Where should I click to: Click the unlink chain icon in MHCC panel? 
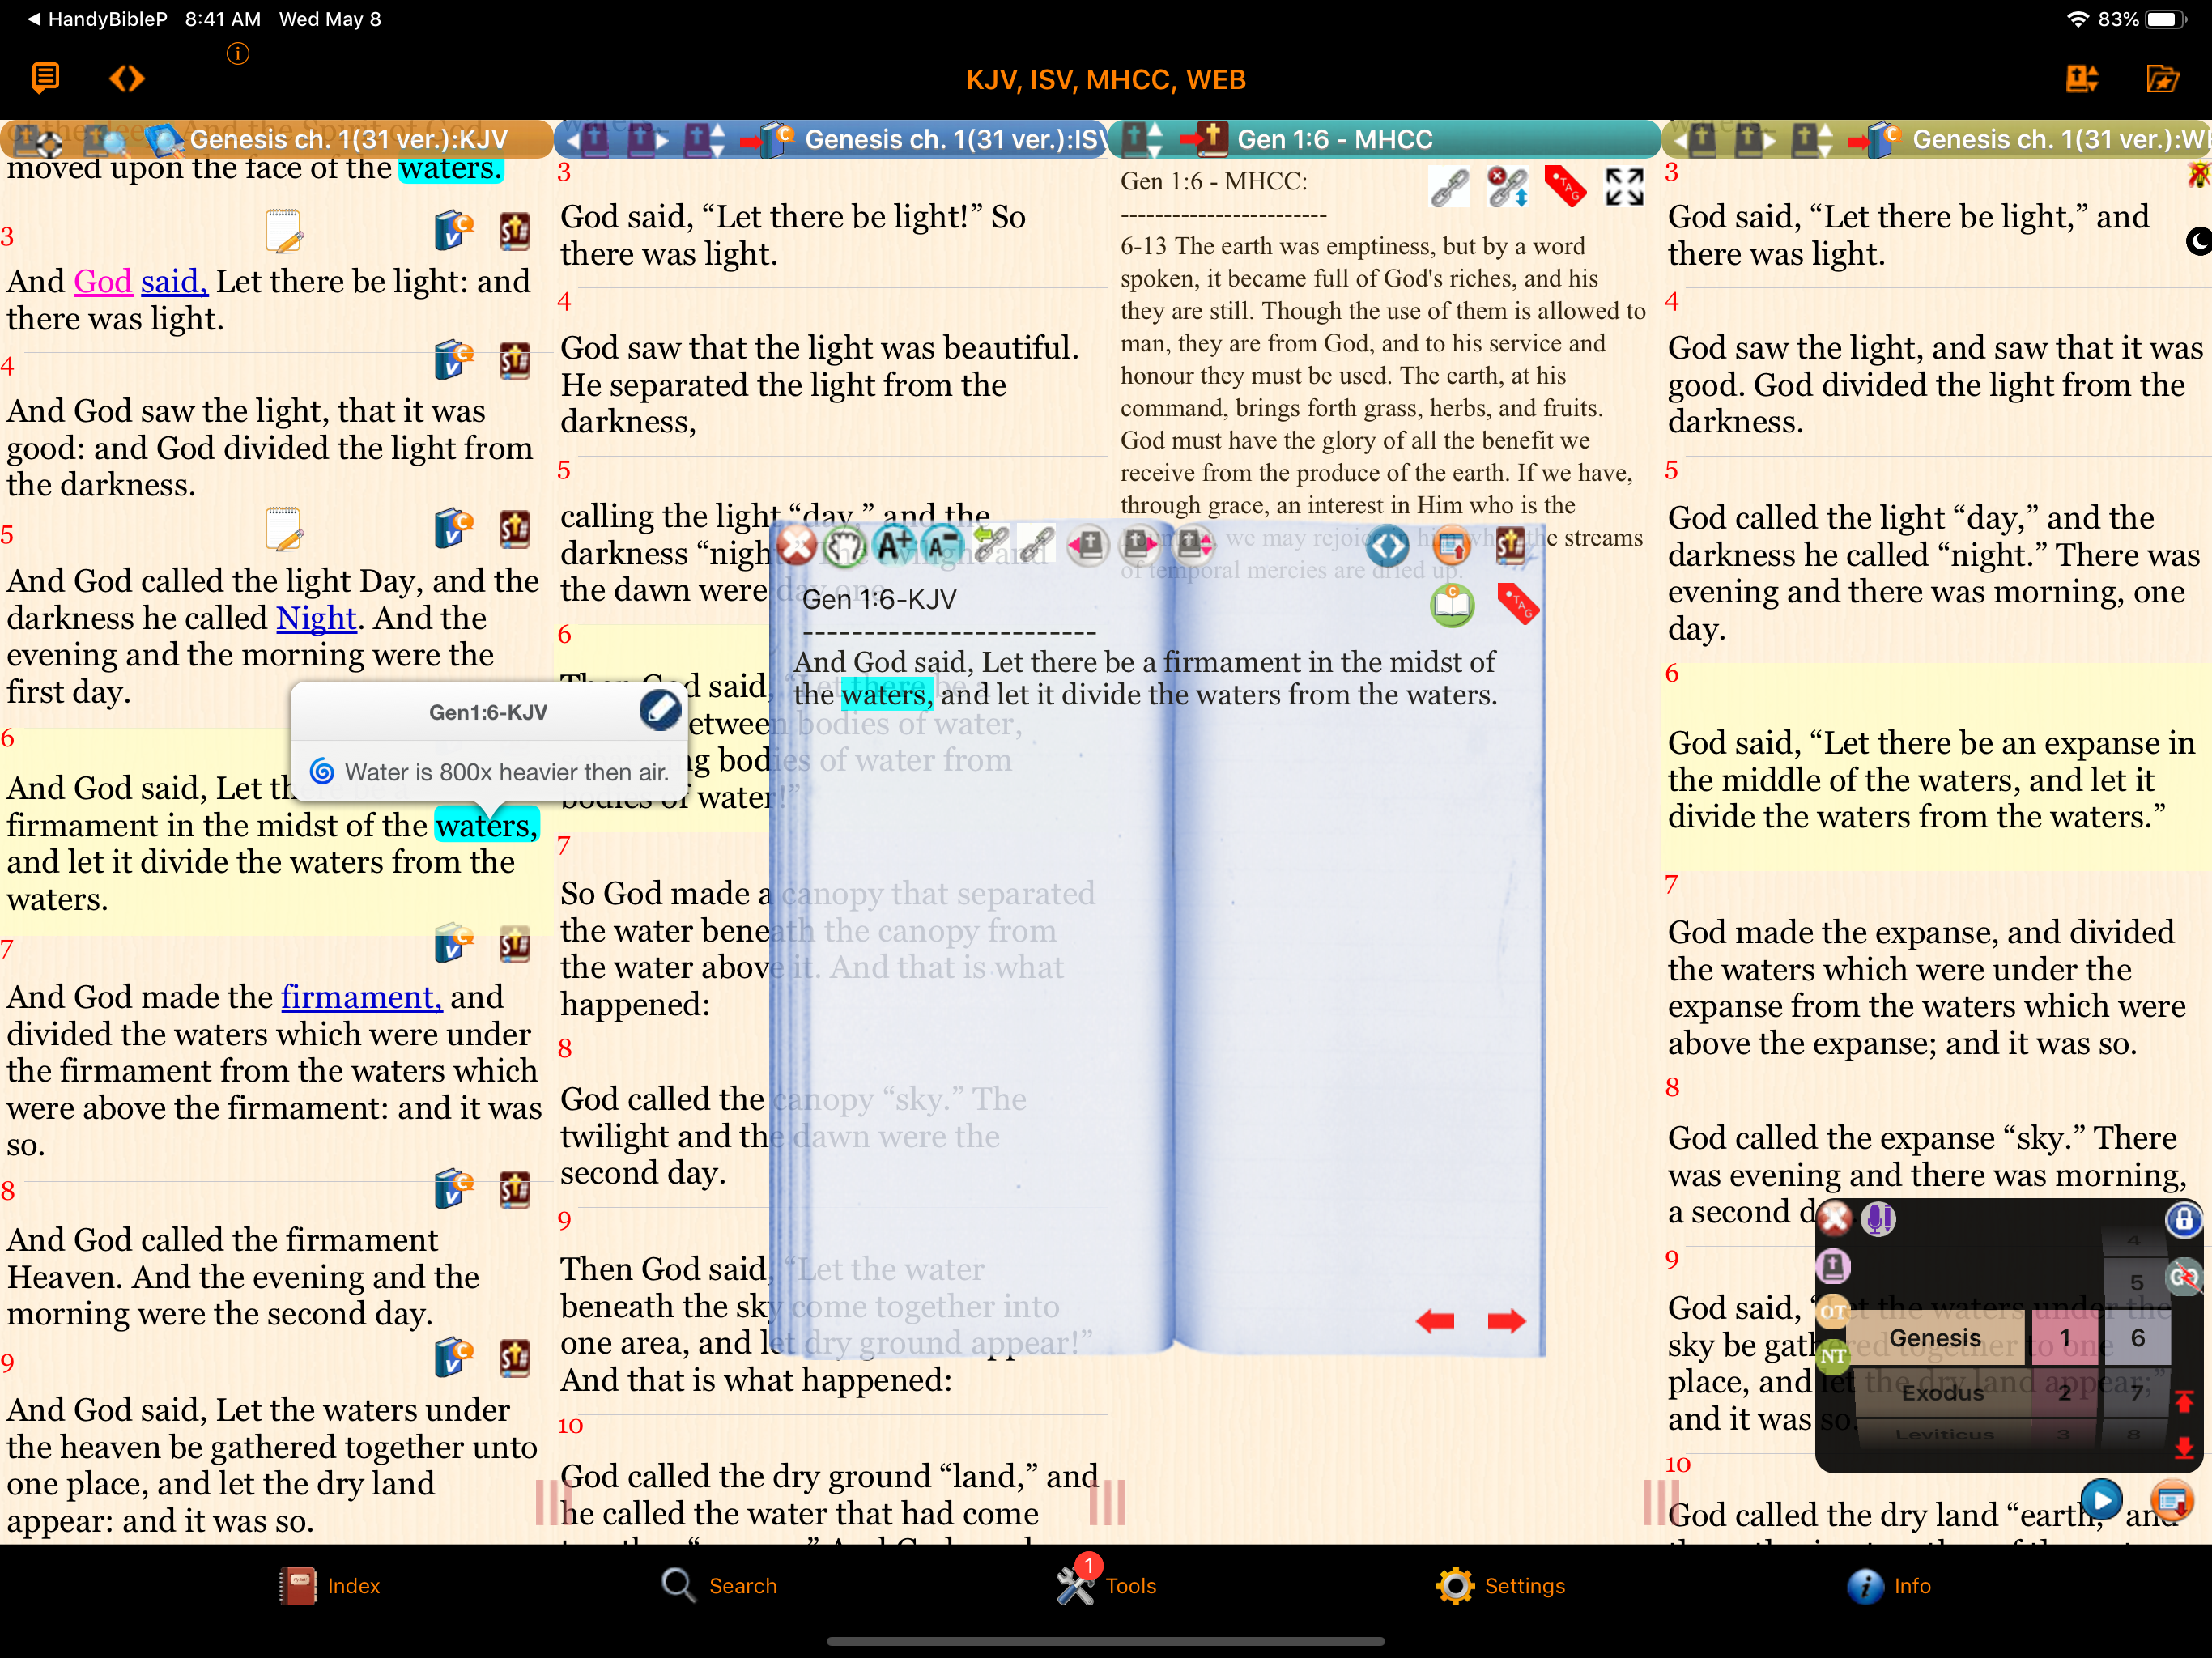pos(1508,187)
